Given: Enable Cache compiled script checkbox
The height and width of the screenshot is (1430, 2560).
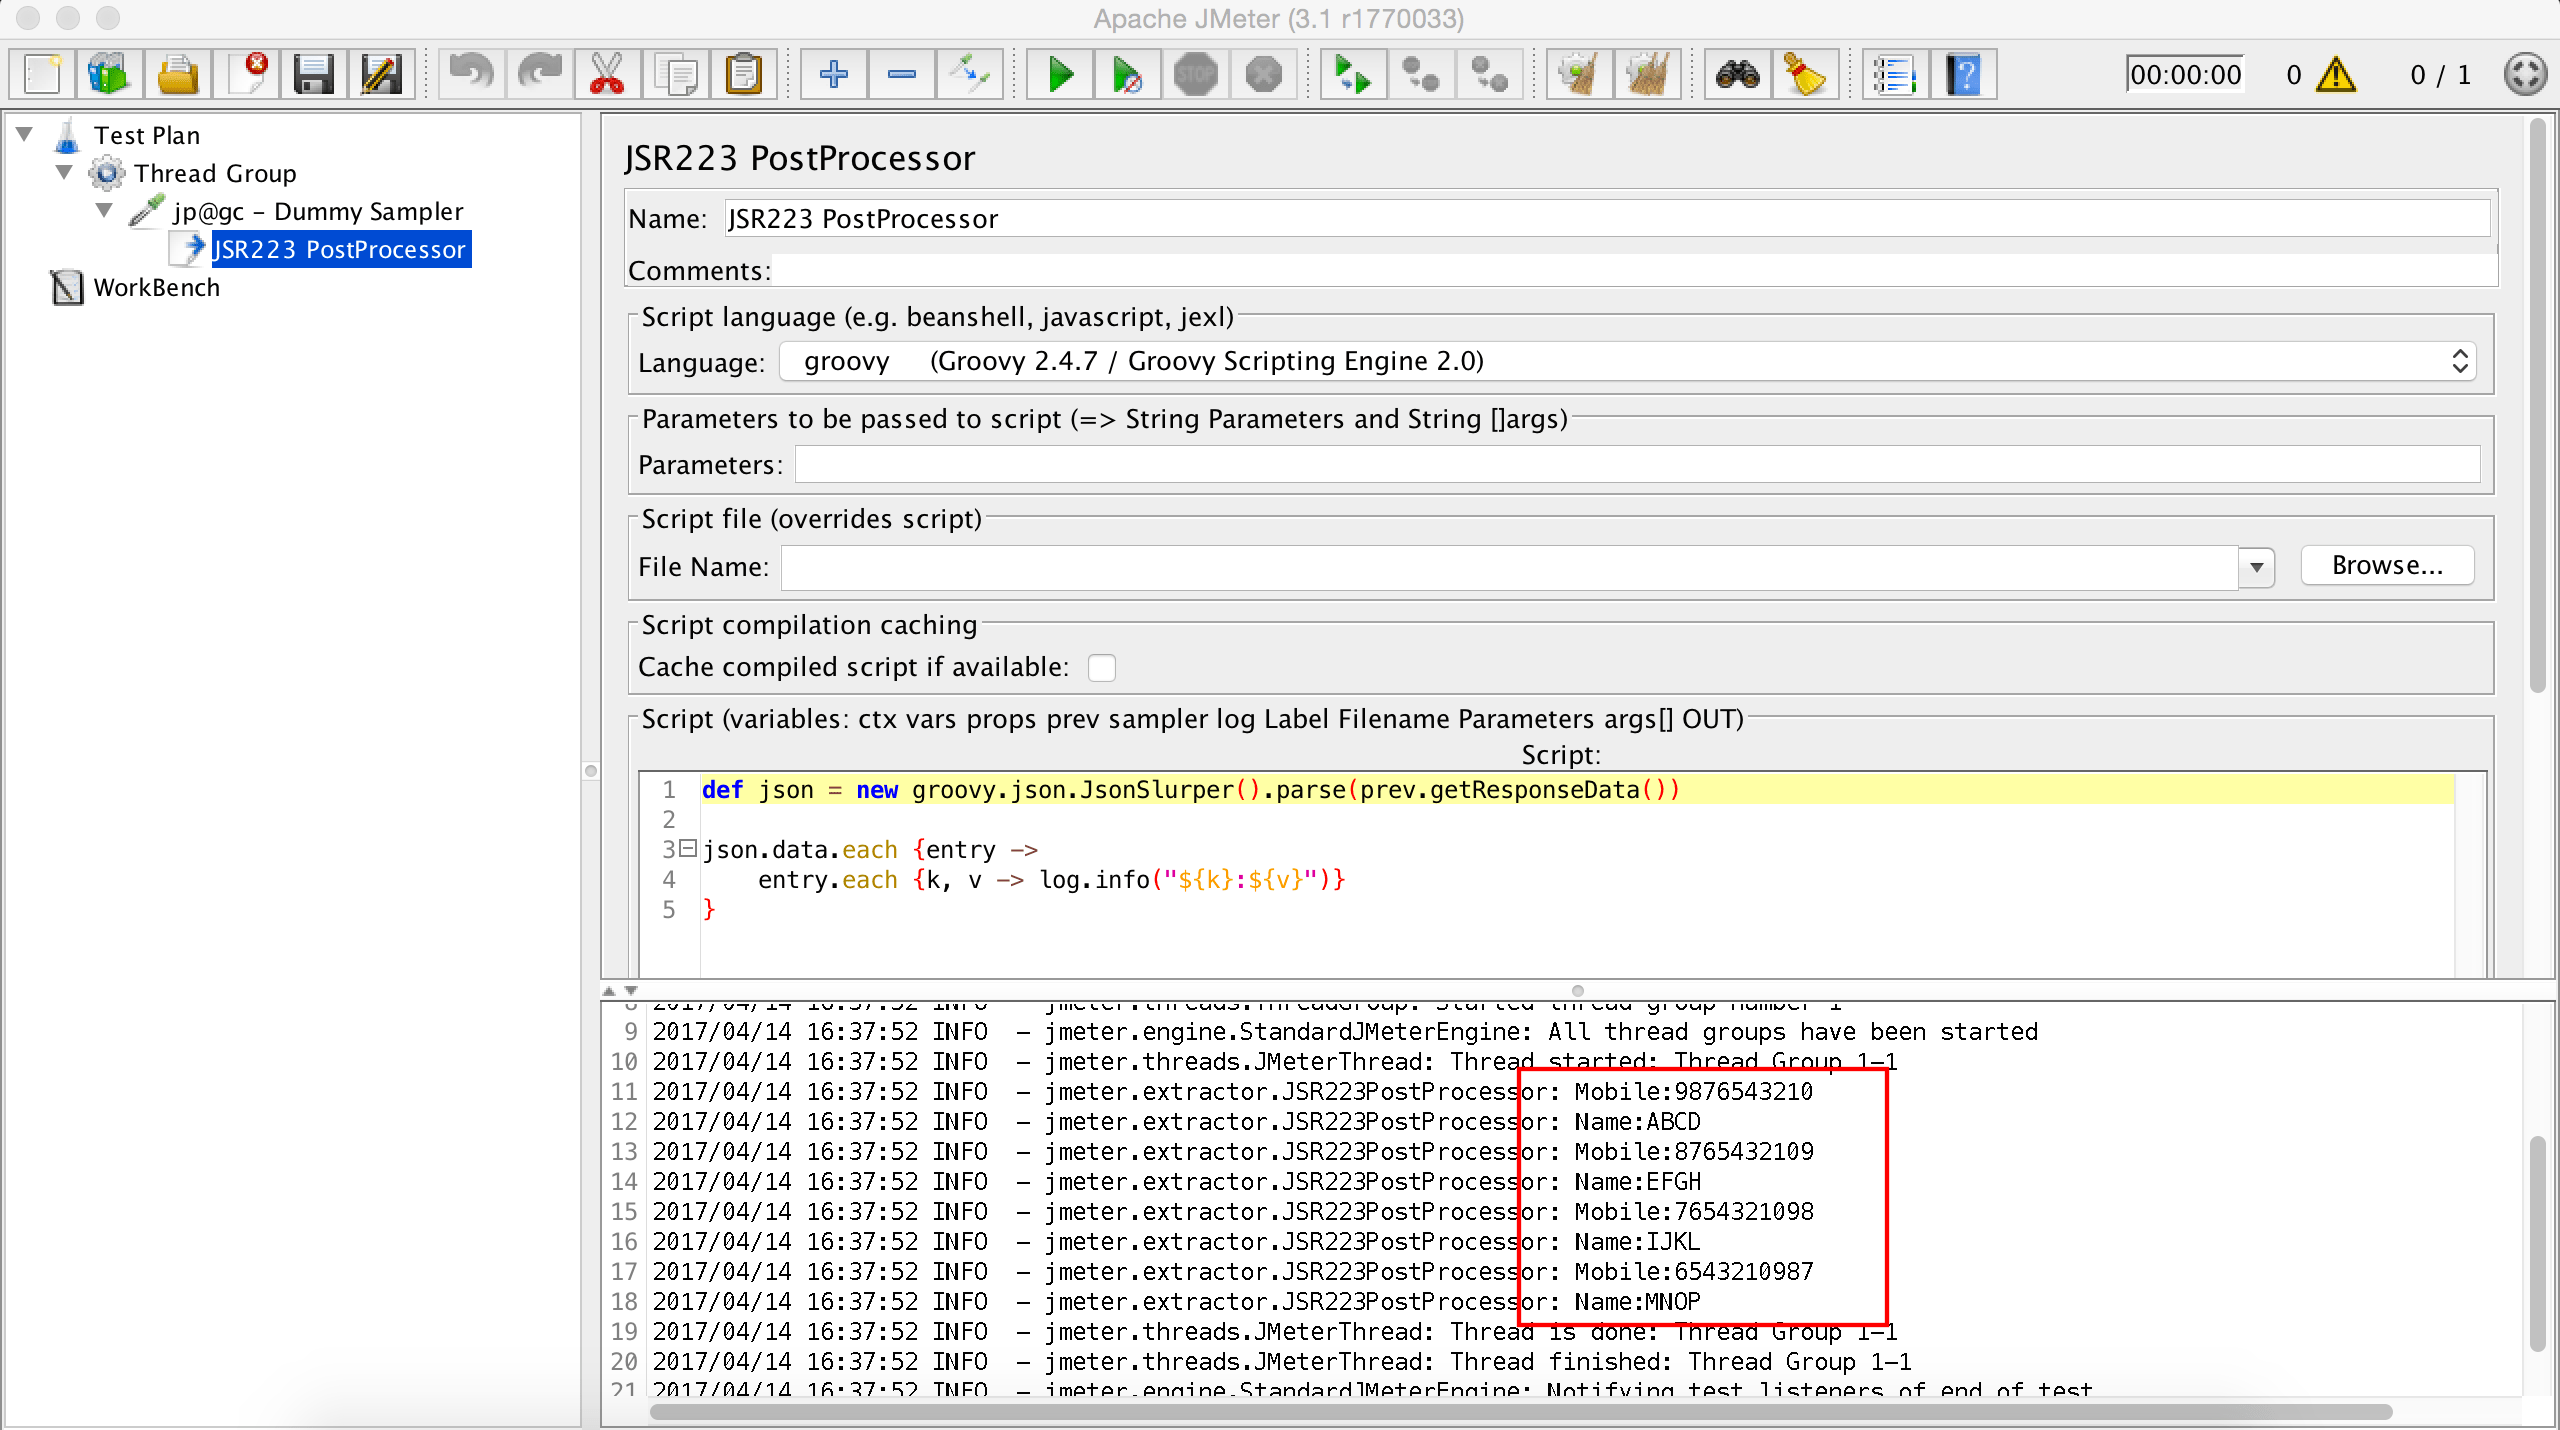Looking at the screenshot, I should (1101, 668).
